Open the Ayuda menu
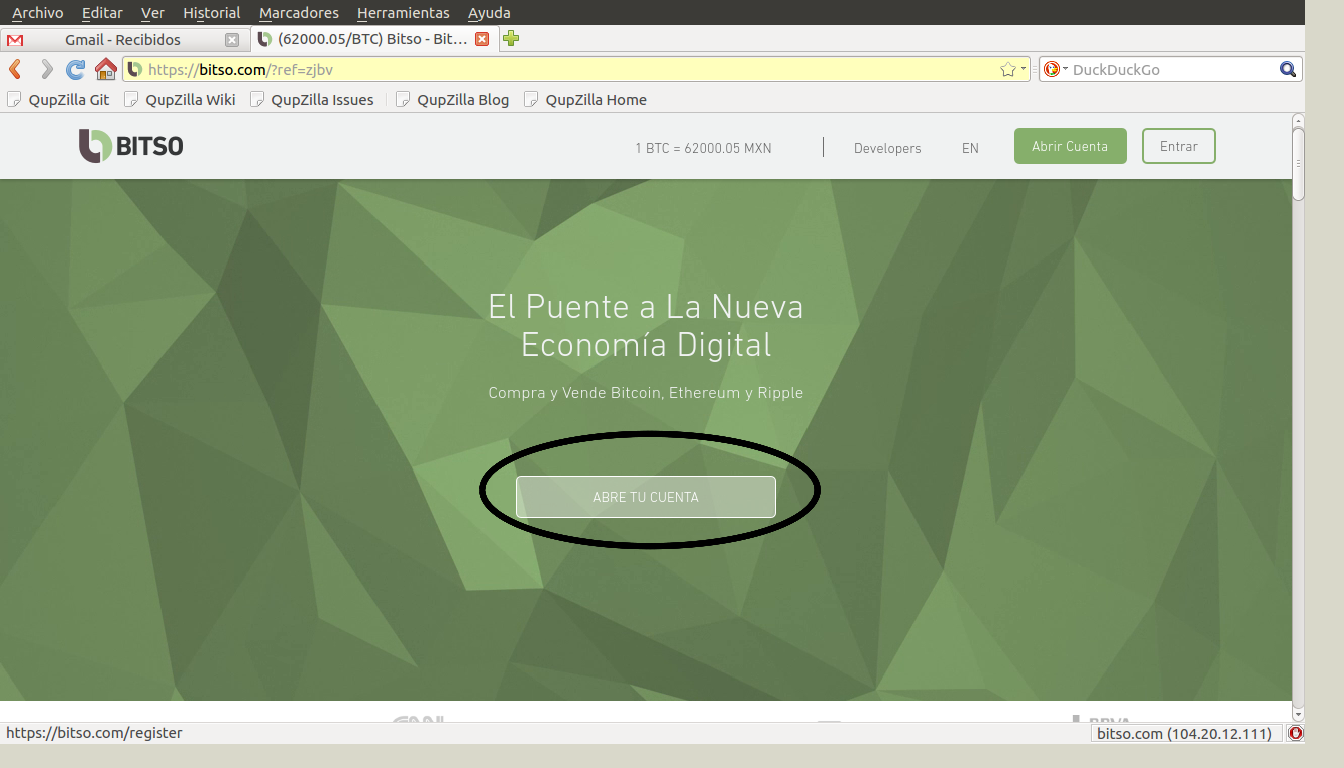 pyautogui.click(x=489, y=13)
